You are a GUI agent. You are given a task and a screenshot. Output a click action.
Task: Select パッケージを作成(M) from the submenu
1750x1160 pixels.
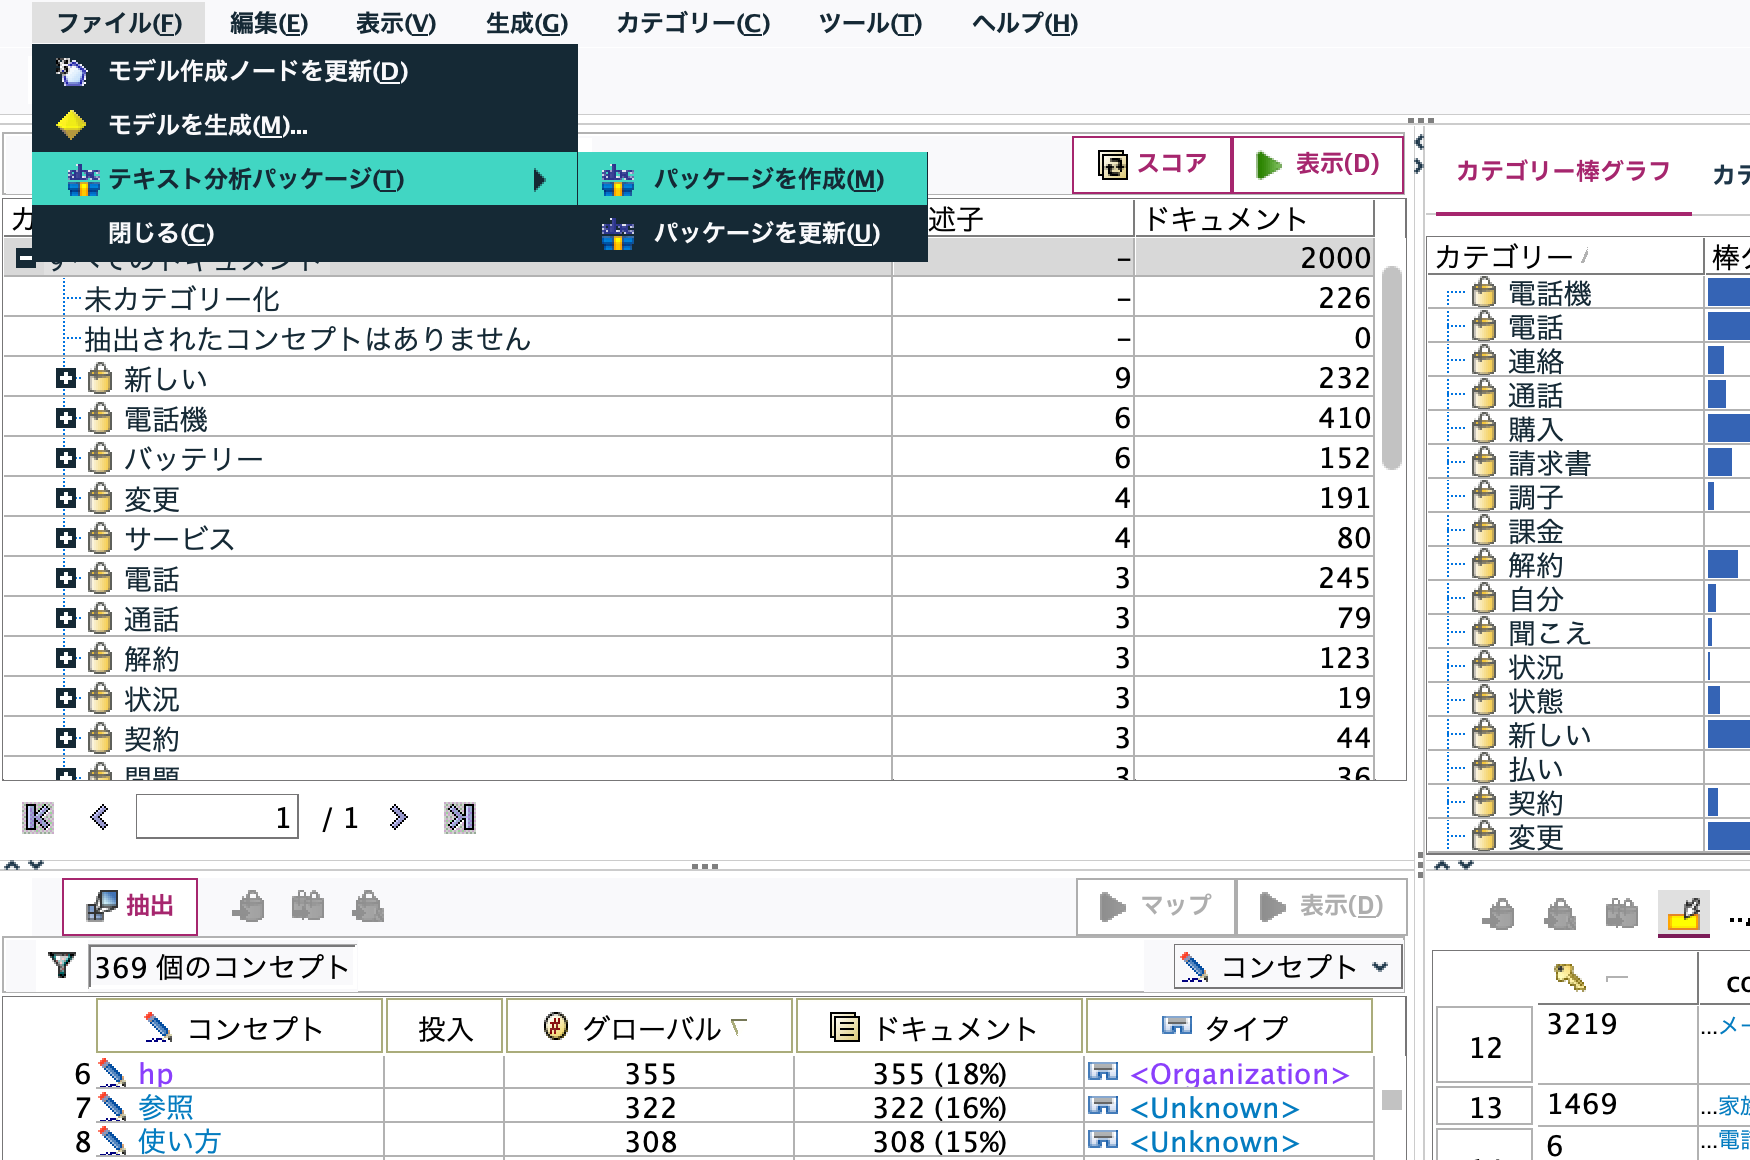(768, 180)
